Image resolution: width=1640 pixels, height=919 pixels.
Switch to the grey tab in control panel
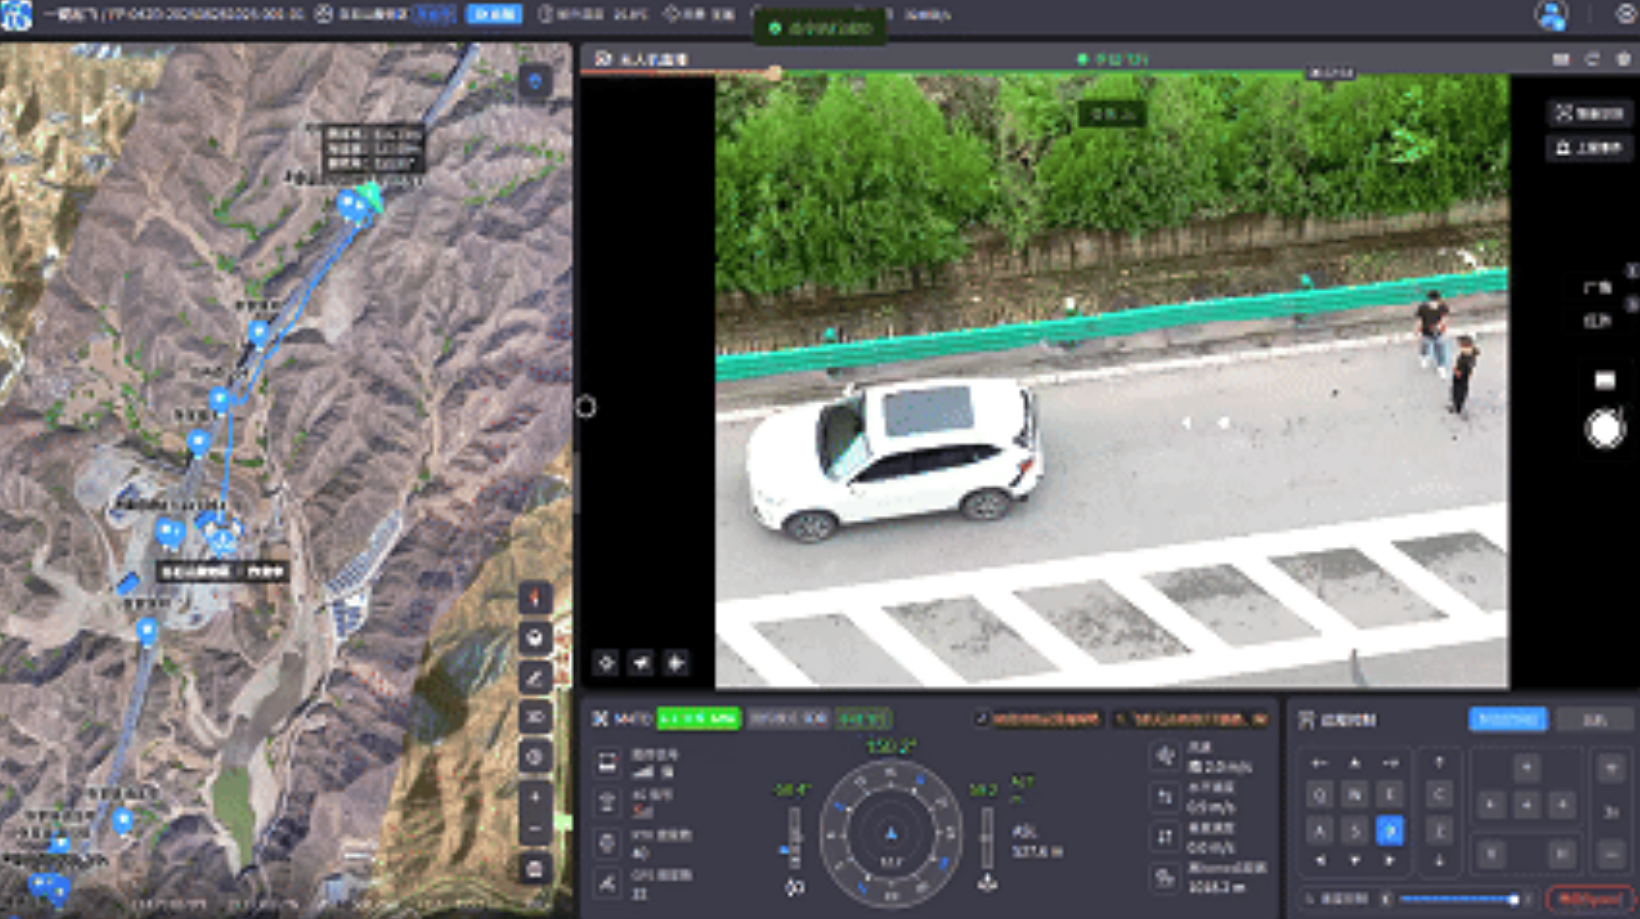click(1595, 719)
